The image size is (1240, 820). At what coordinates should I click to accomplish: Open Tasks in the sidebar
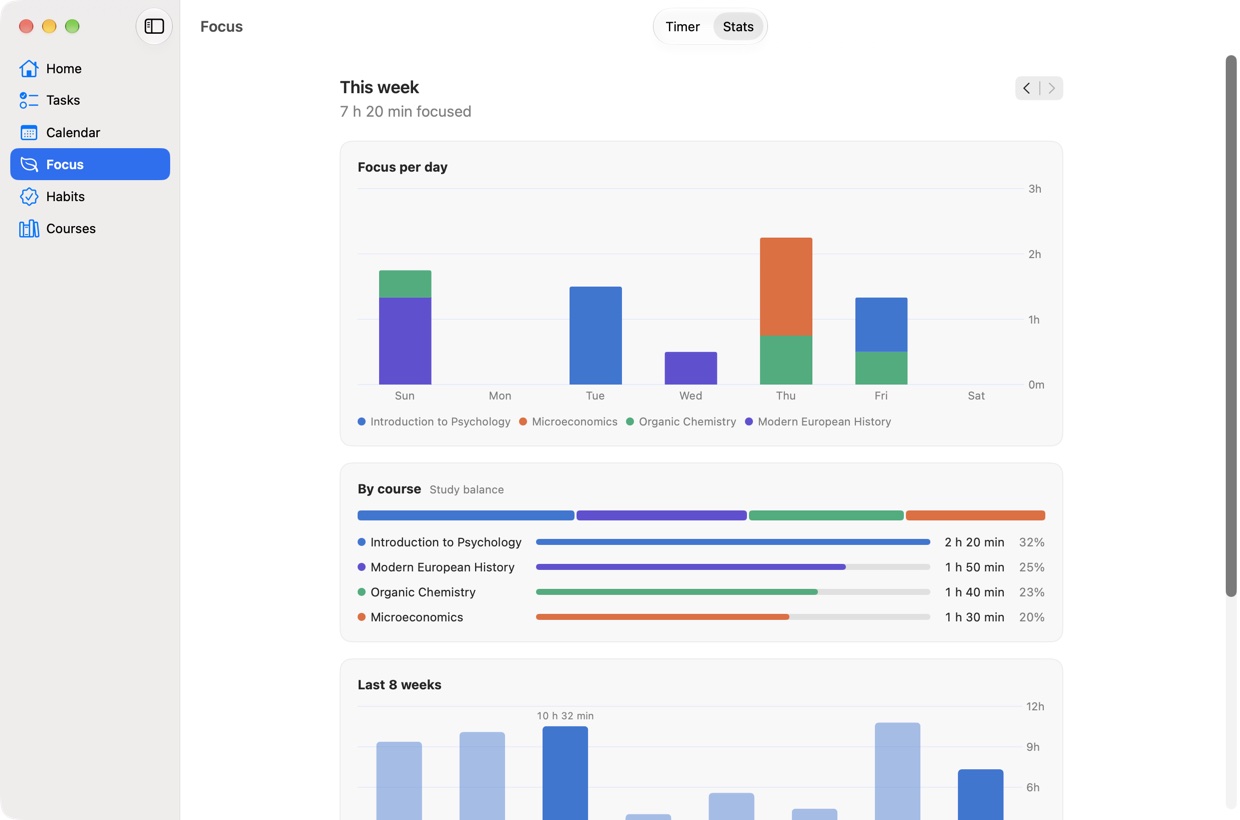[90, 100]
